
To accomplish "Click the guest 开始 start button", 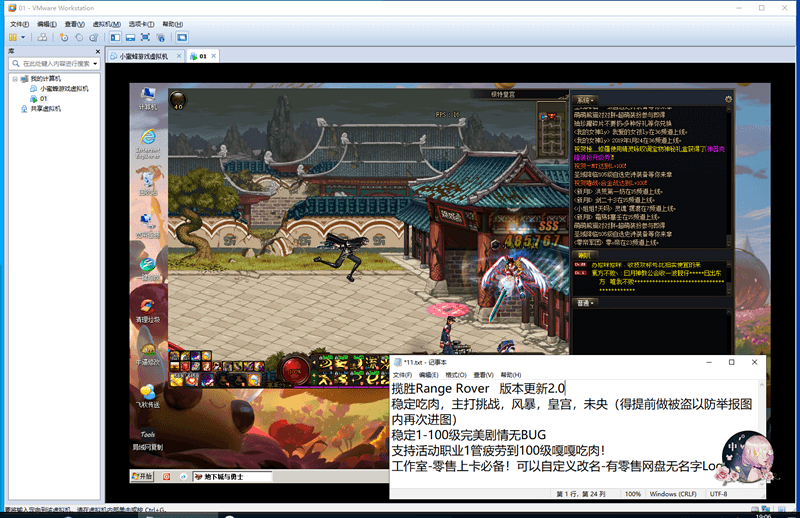I will coord(142,476).
